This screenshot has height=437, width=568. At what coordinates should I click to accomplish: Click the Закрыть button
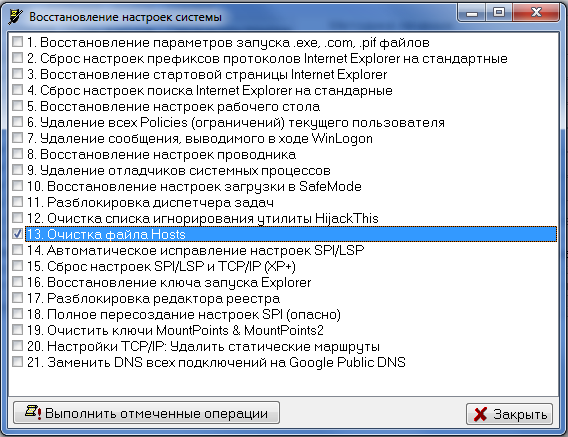509,414
